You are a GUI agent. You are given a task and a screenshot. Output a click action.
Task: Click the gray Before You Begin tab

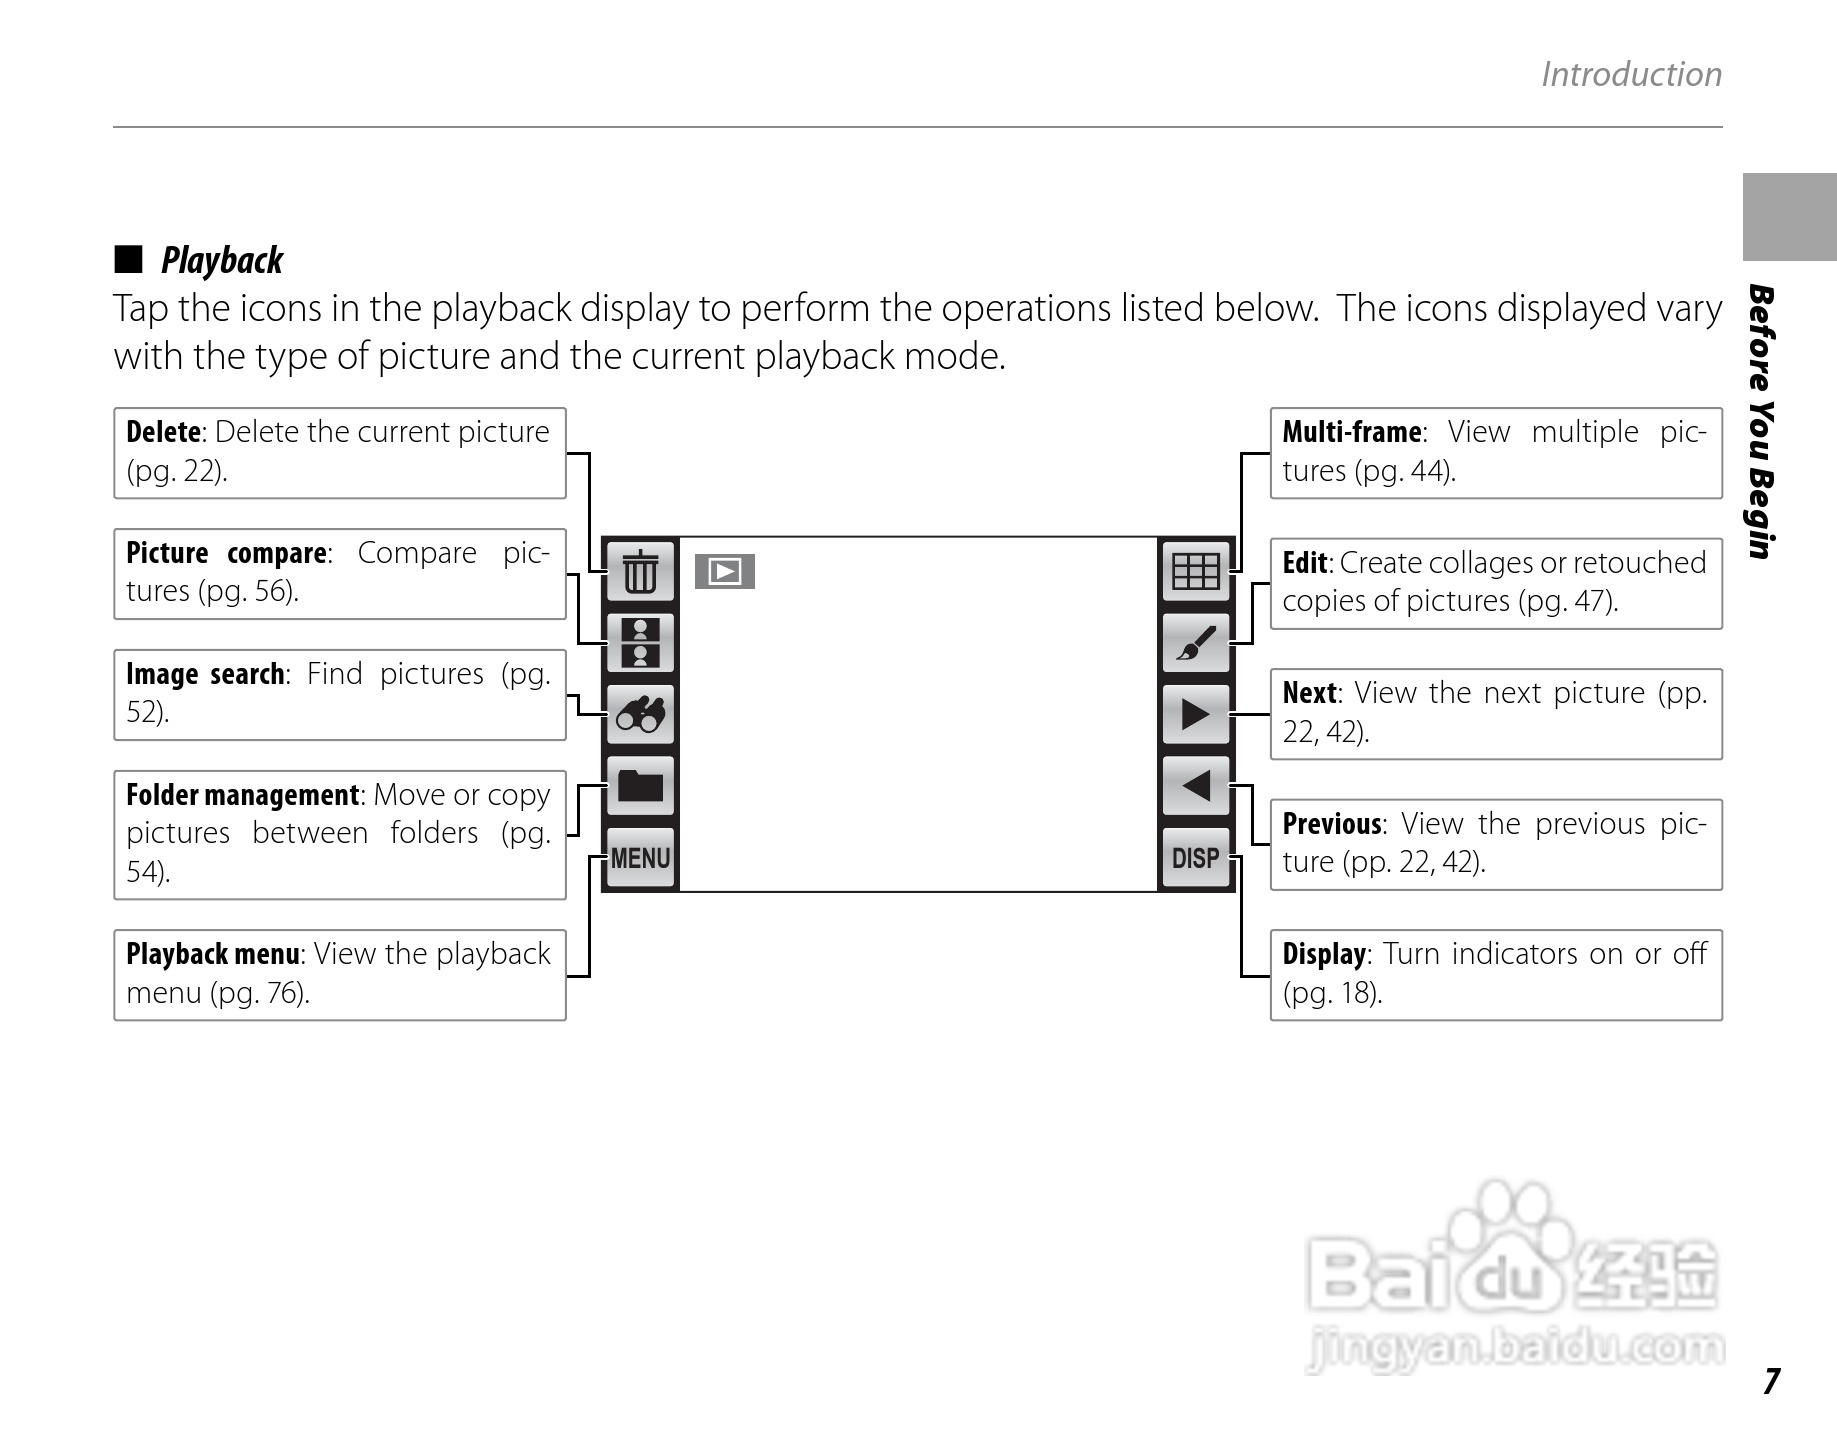(x=1789, y=217)
